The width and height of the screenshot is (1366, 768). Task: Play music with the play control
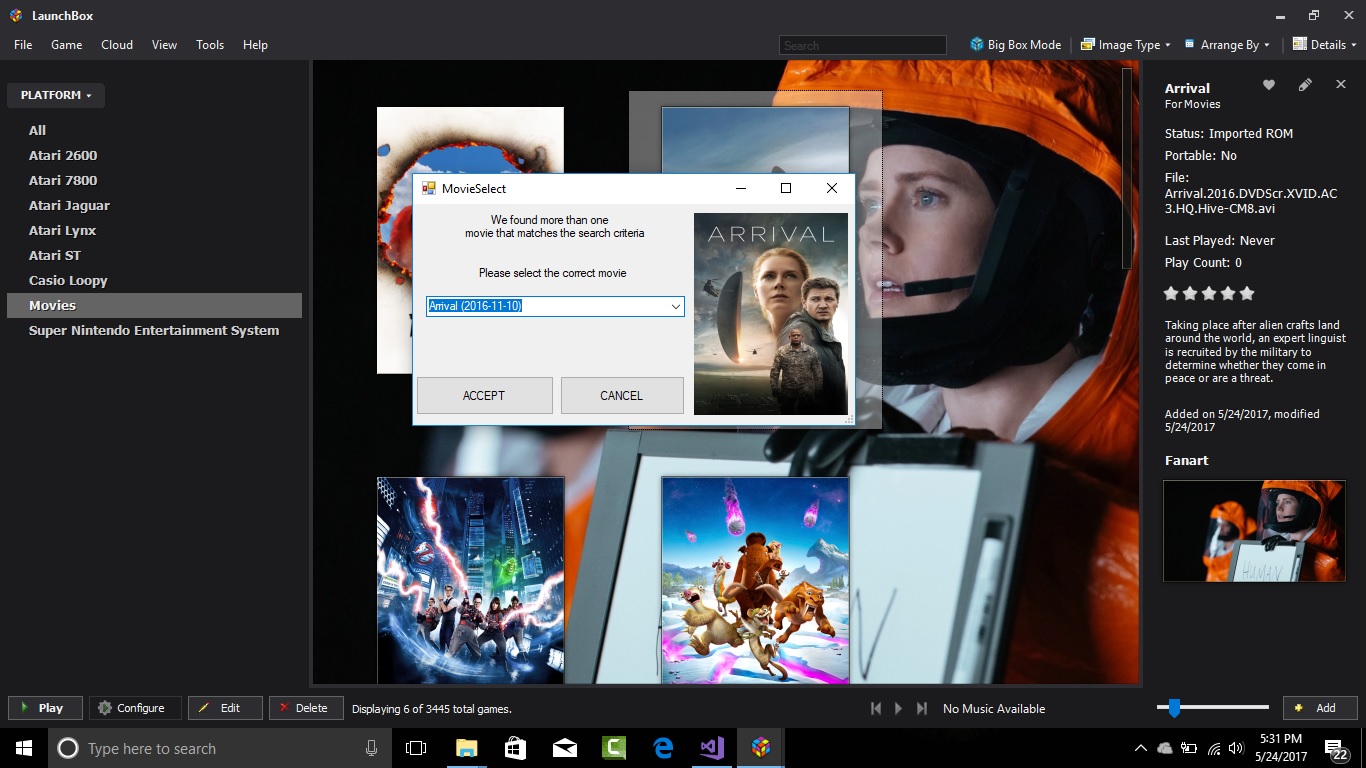click(898, 708)
